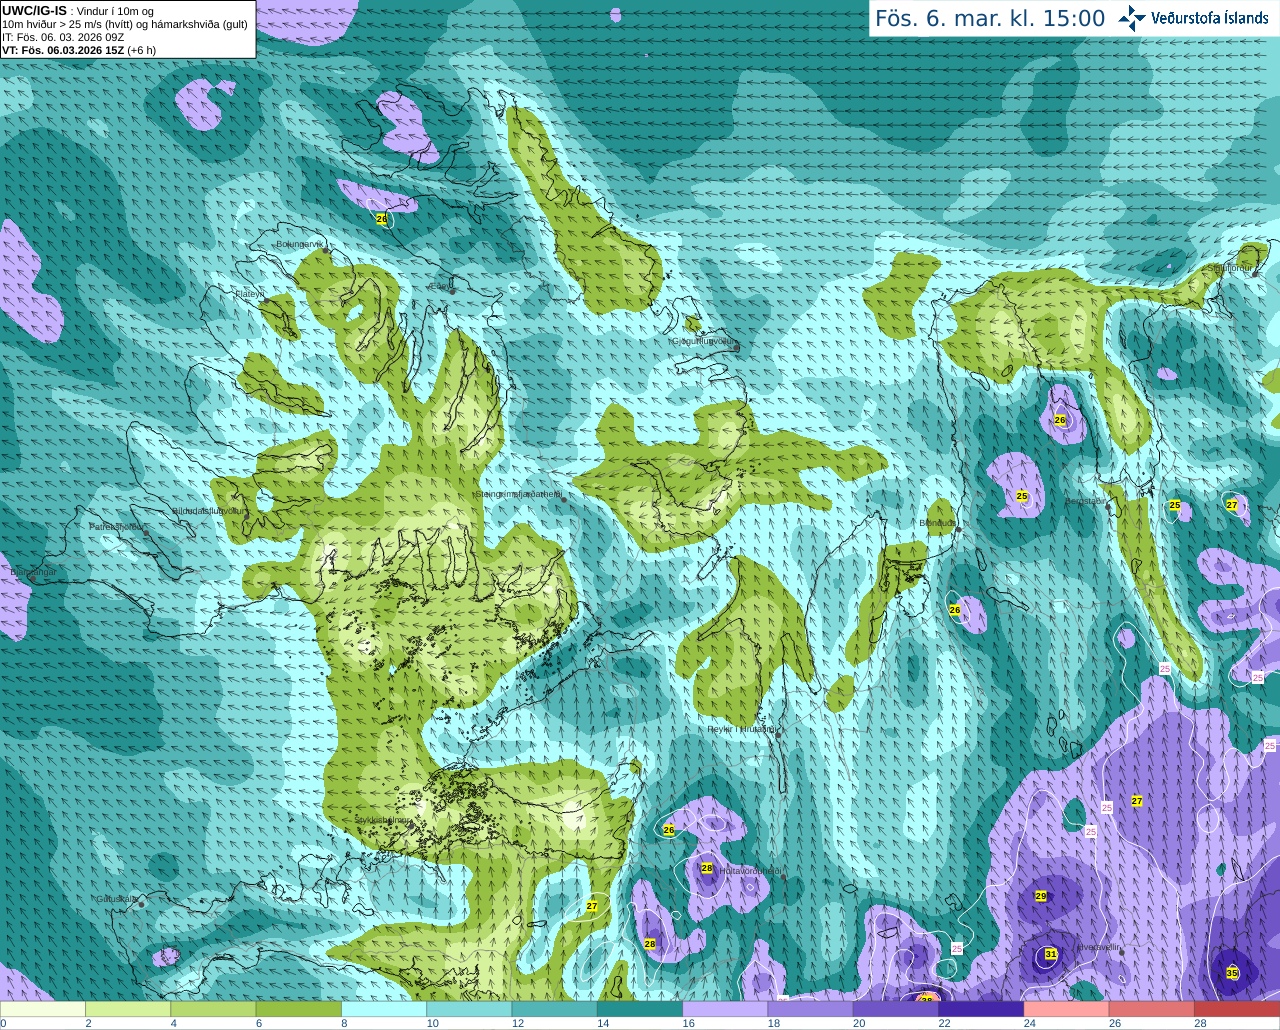Viewport: 1280px width, 1030px height.
Task: Pick the 20–22 m/s violet legend swatch
Action: point(896,1009)
